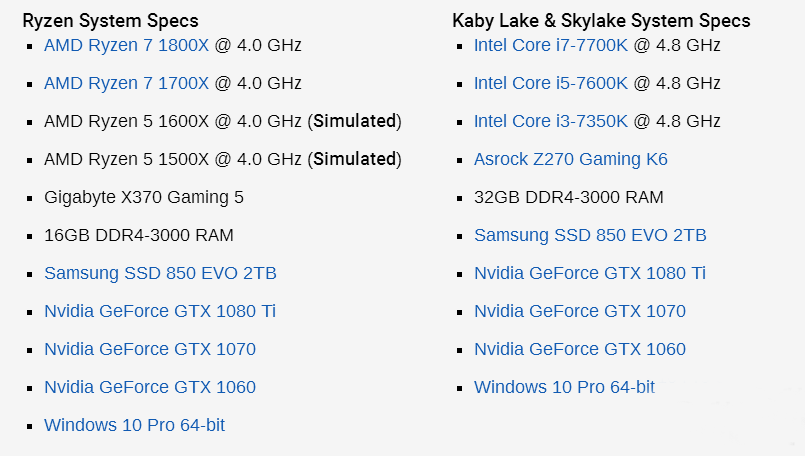Screen dimensions: 805x456
Task: Open Windows 10 Pro link in Kaby Lake list
Action: (x=564, y=387)
